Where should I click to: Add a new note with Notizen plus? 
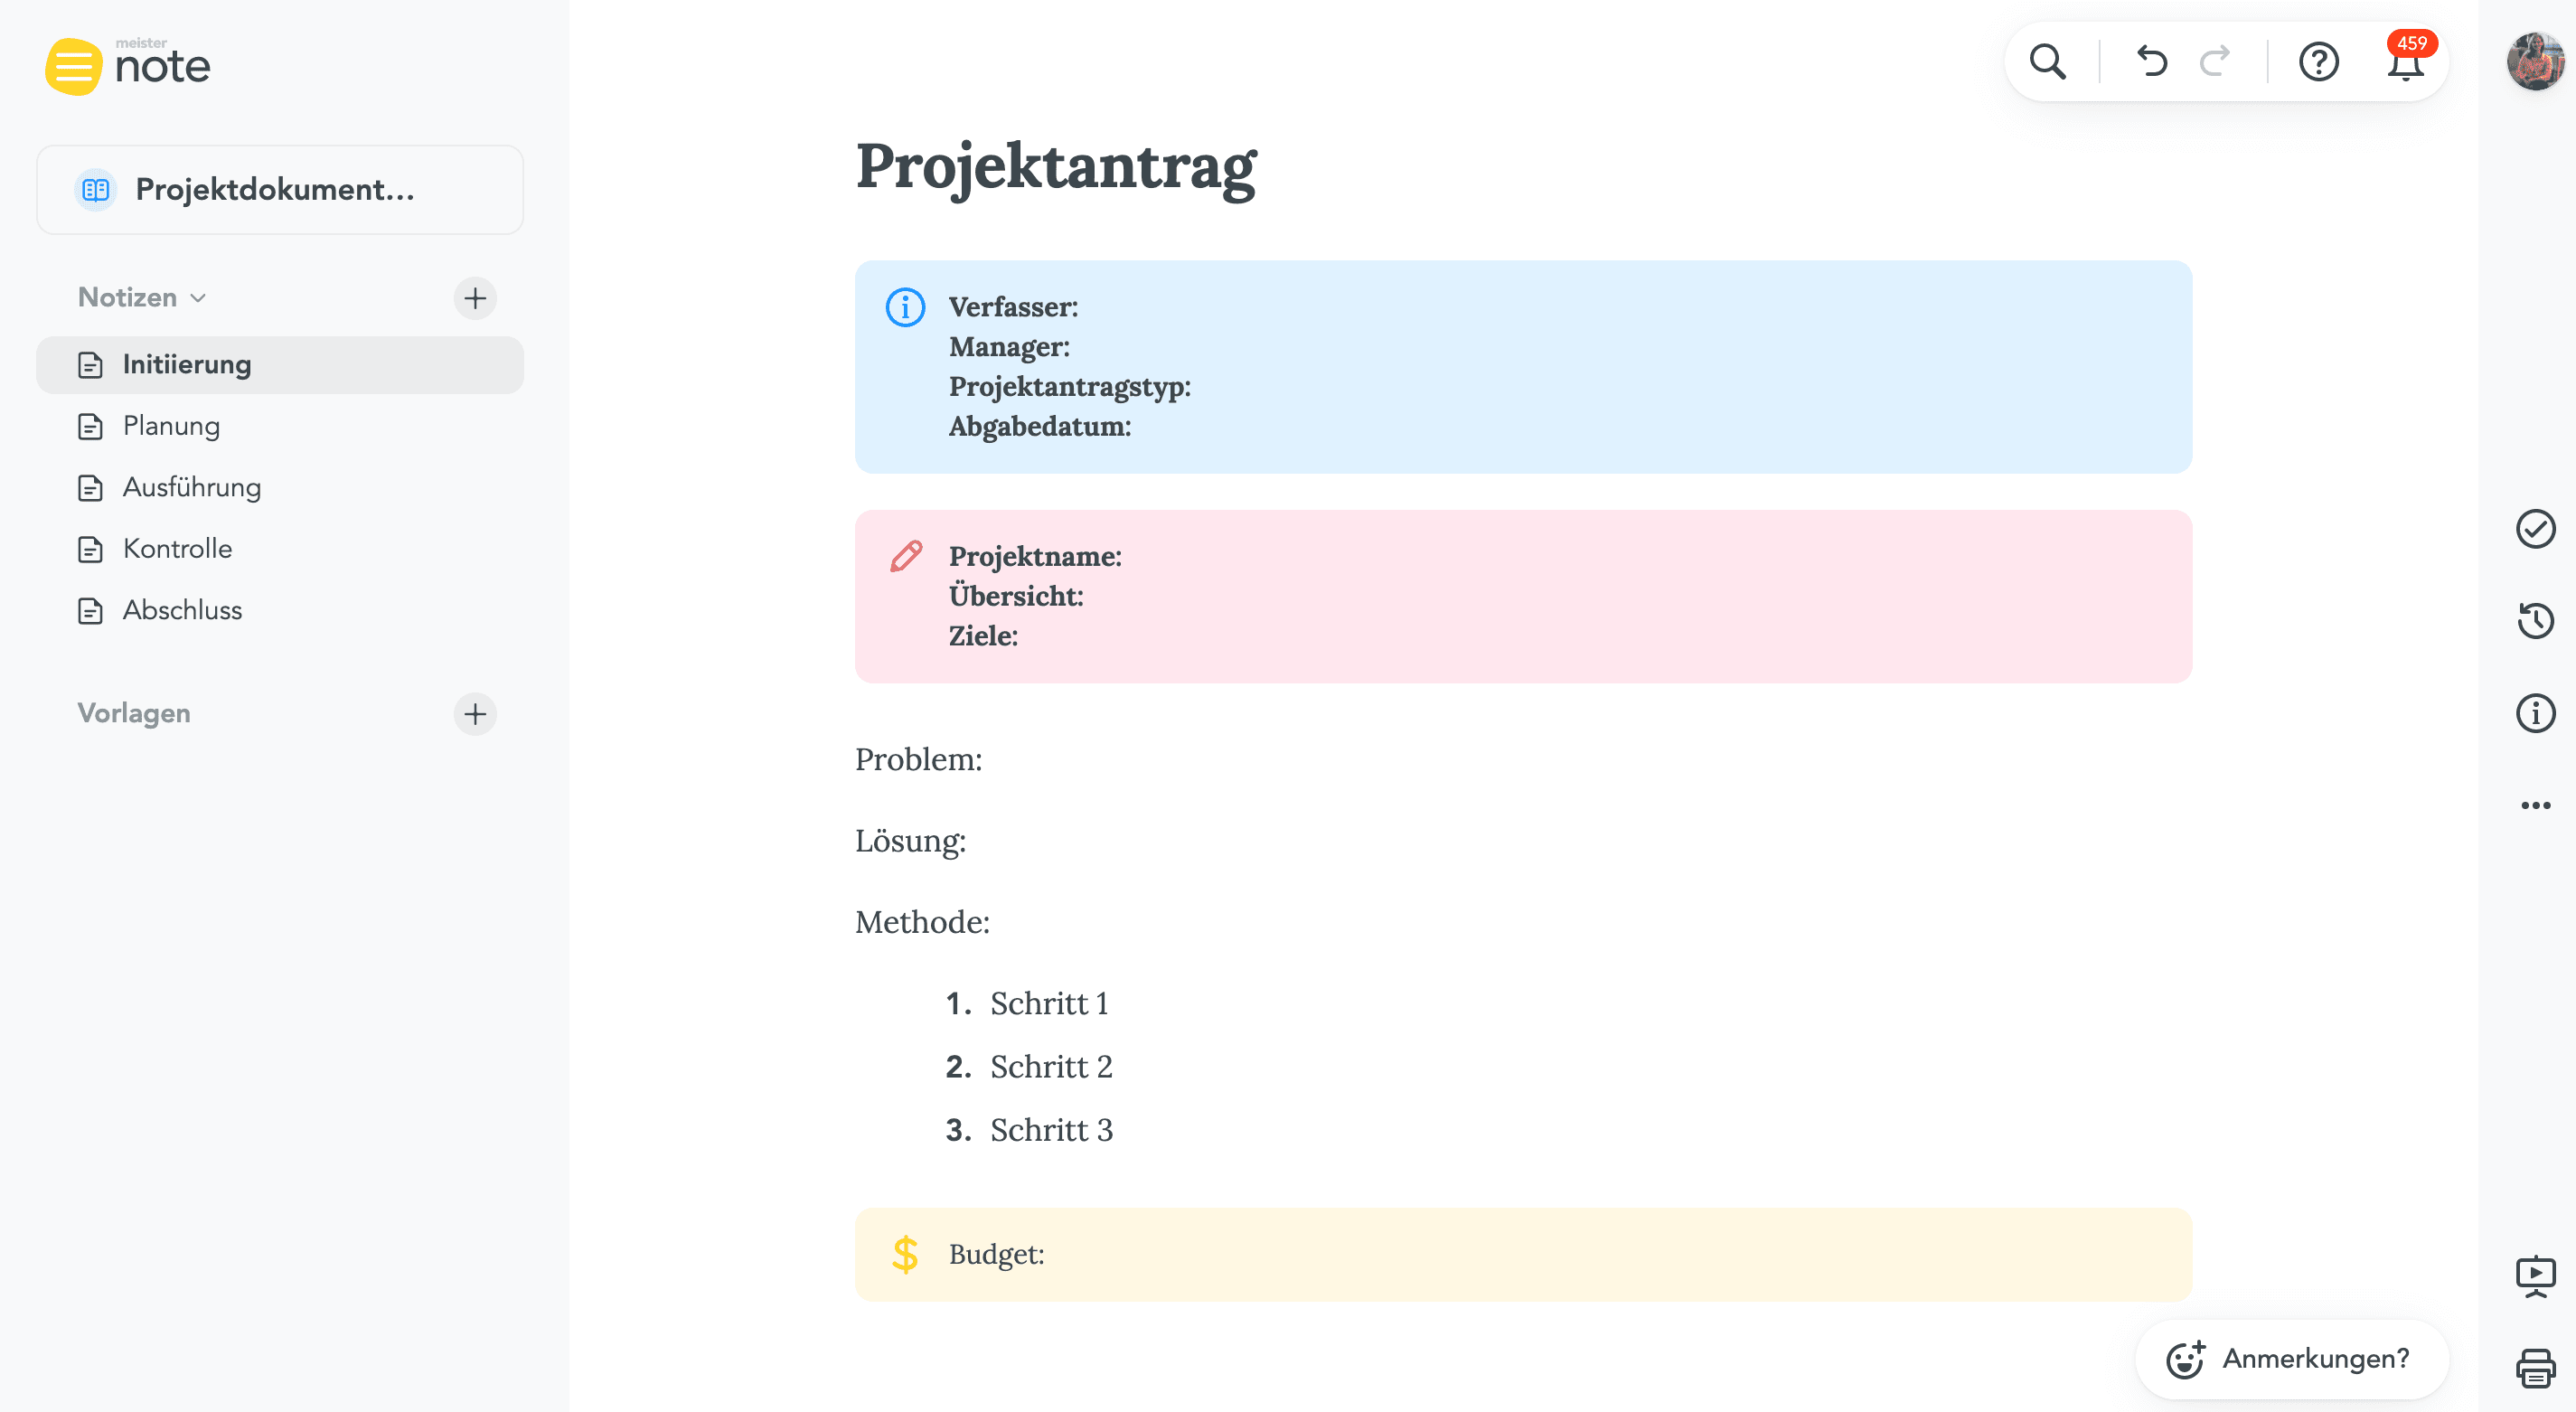(x=475, y=298)
